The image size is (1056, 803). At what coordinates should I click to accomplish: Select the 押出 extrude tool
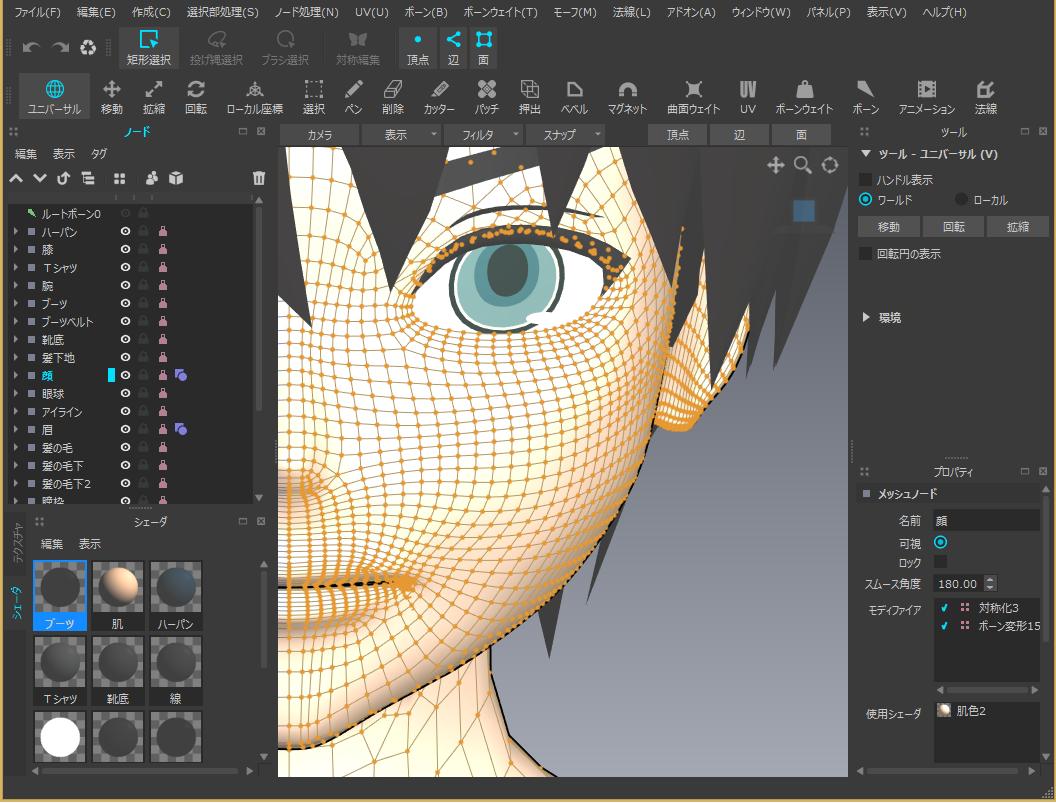(529, 96)
